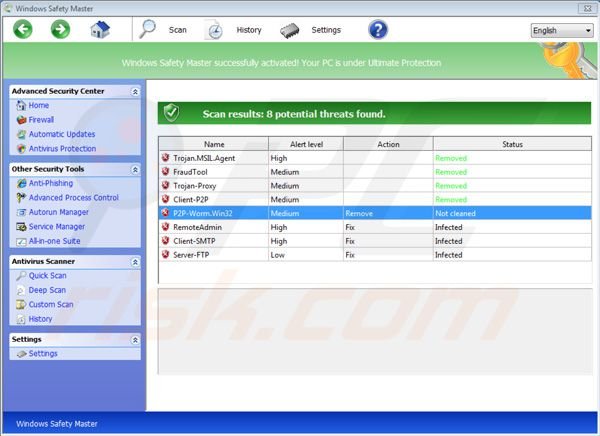
Task: Click the Service Manager icon
Action: point(21,227)
